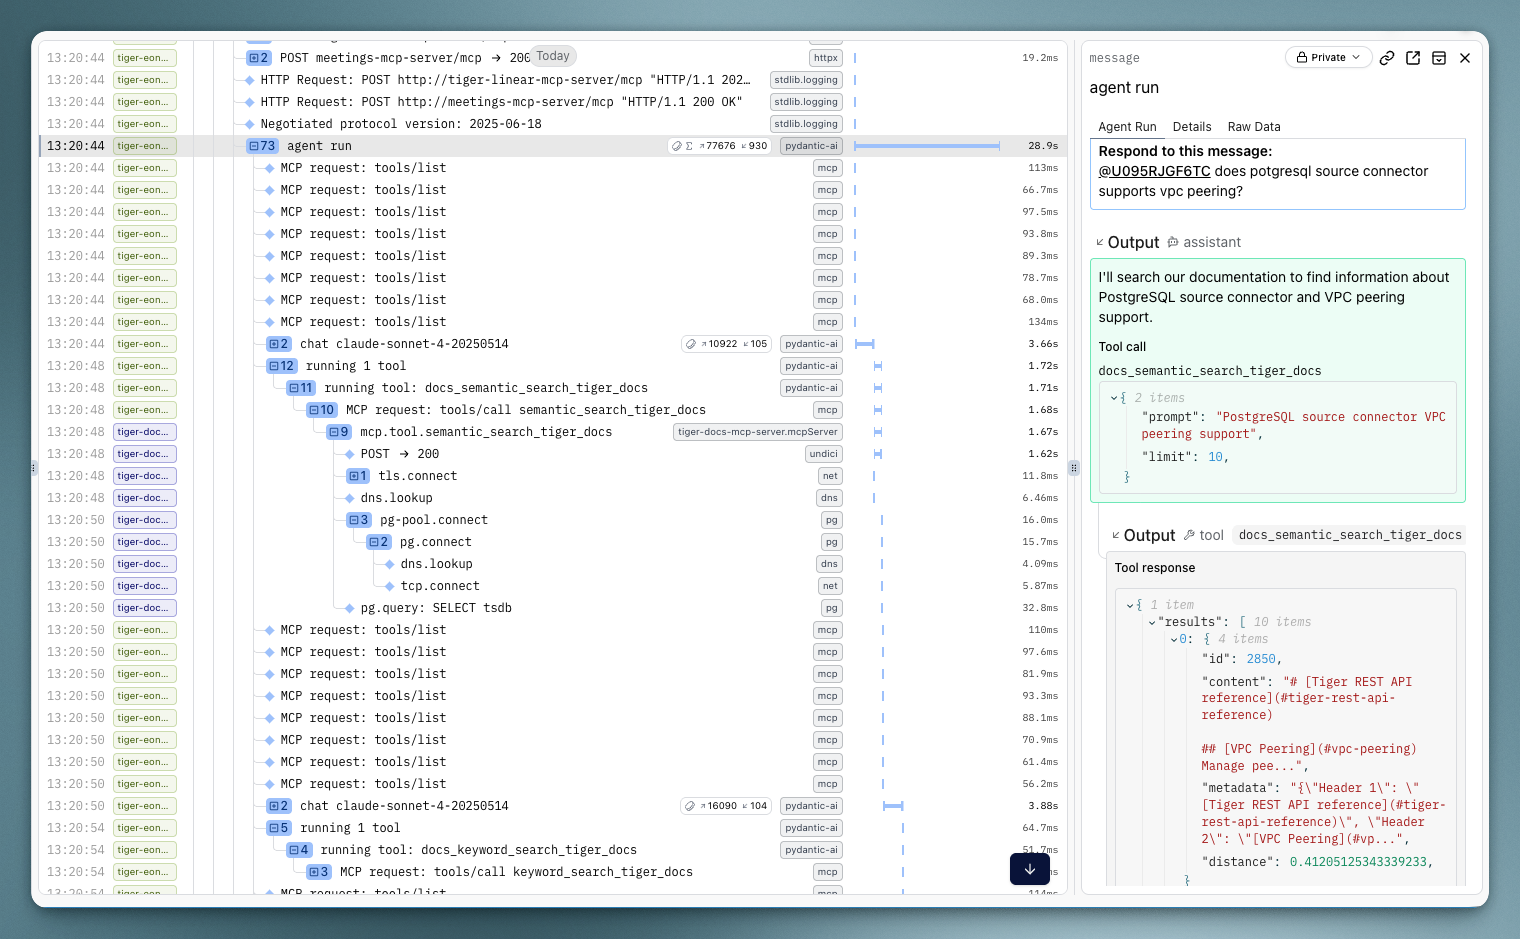Click the Today date label
Image resolution: width=1520 pixels, height=939 pixels.
552,56
